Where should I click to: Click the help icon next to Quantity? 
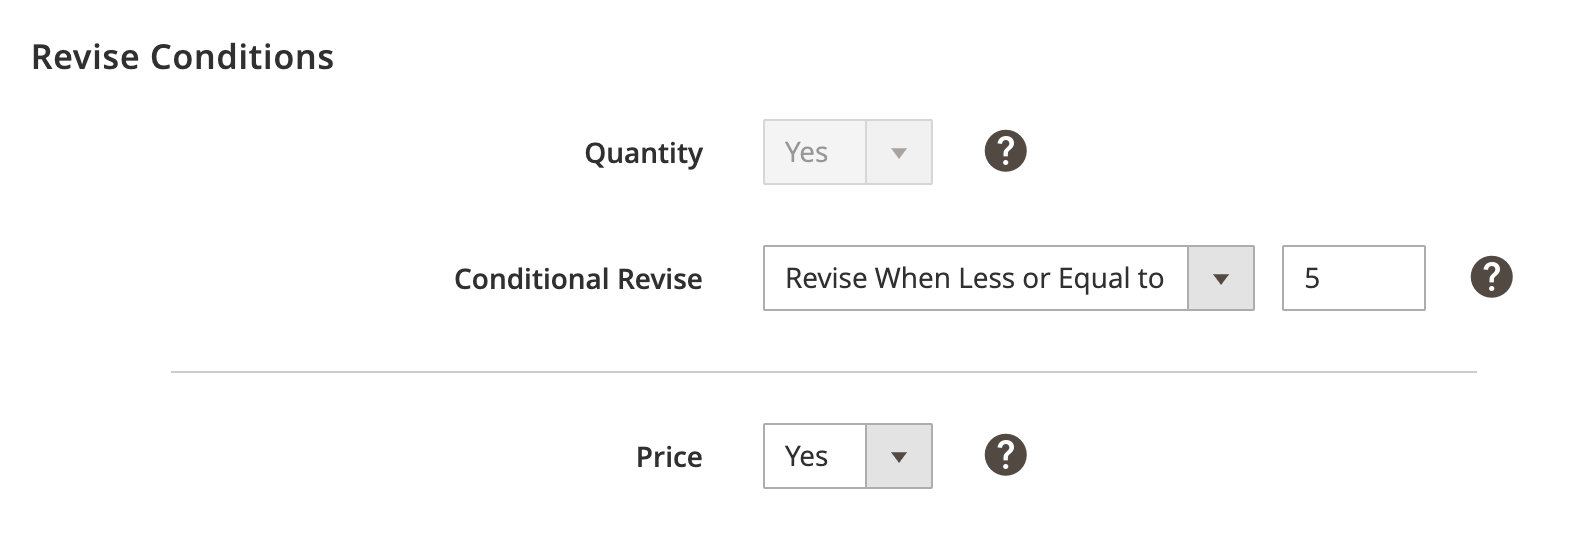click(x=1005, y=152)
